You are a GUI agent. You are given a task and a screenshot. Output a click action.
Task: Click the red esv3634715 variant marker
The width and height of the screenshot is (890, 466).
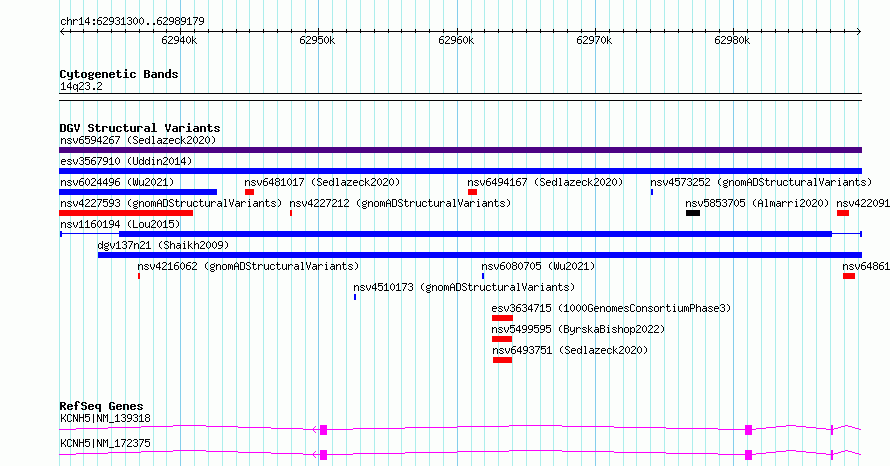pos(502,318)
